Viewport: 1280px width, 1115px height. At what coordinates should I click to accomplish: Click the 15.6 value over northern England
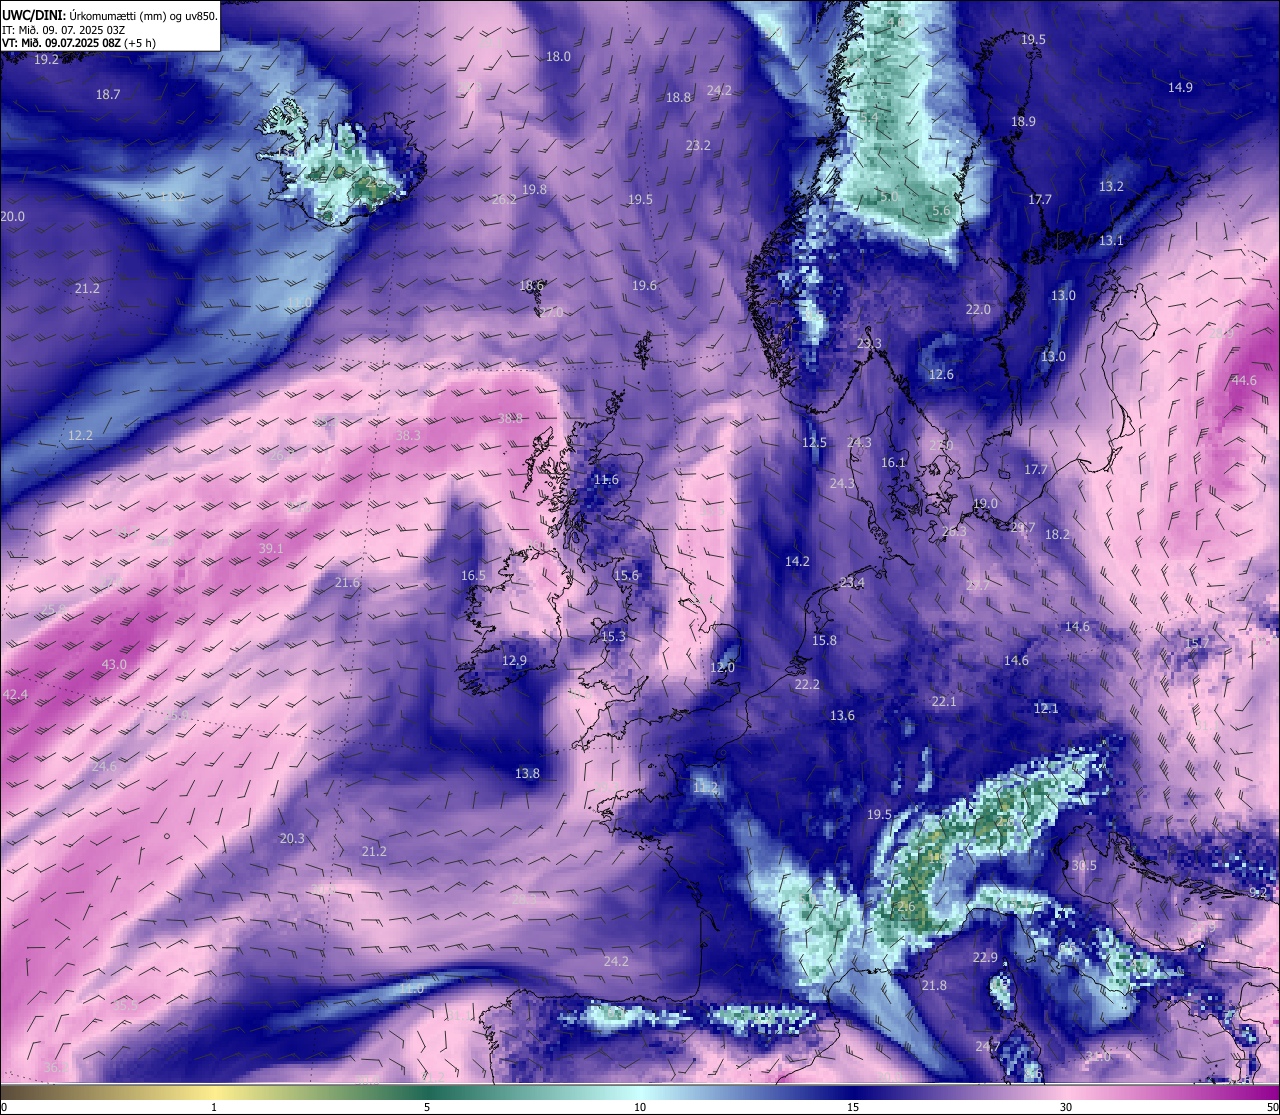click(626, 576)
